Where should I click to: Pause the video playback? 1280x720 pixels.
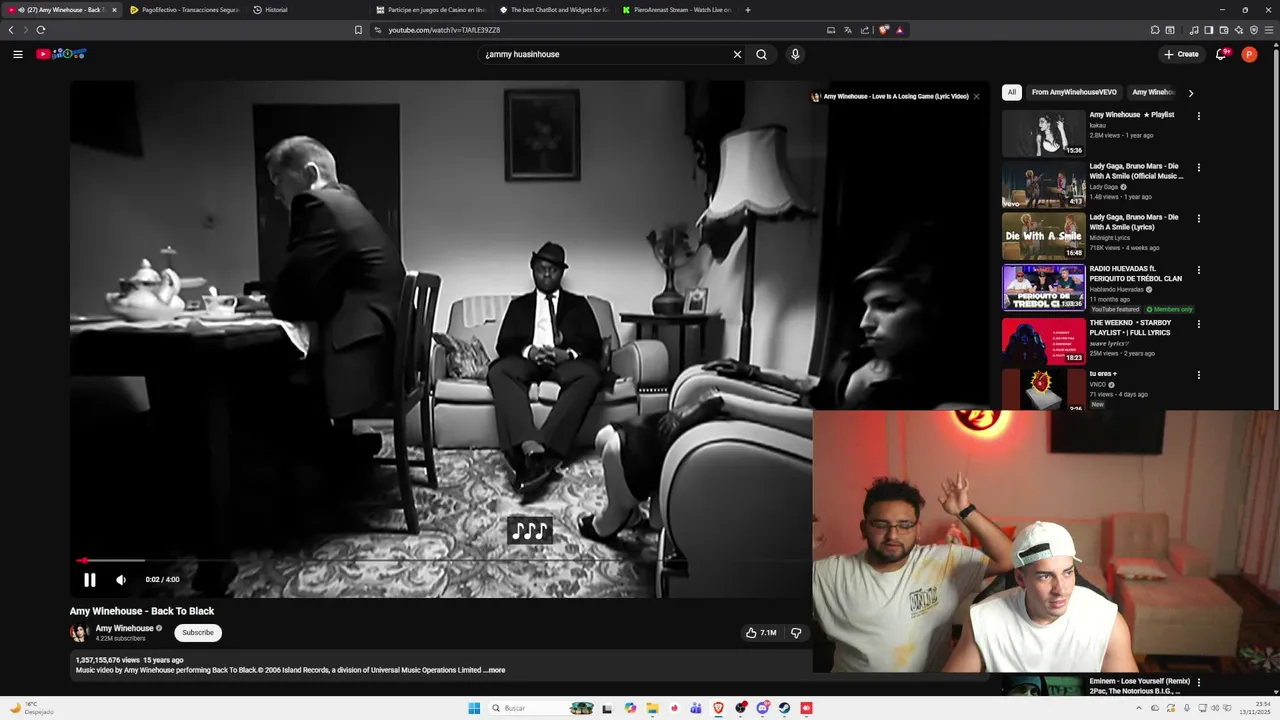point(90,580)
